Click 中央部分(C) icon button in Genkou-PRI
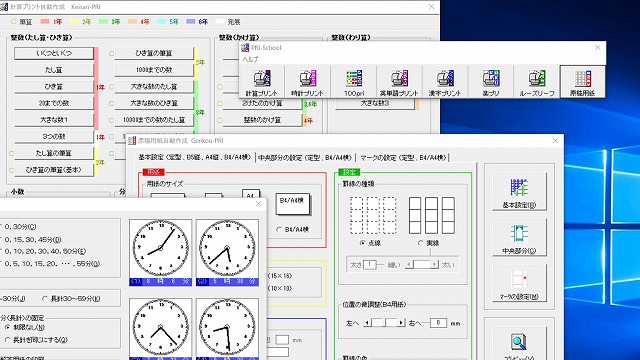This screenshot has width=640, height=360. click(519, 237)
